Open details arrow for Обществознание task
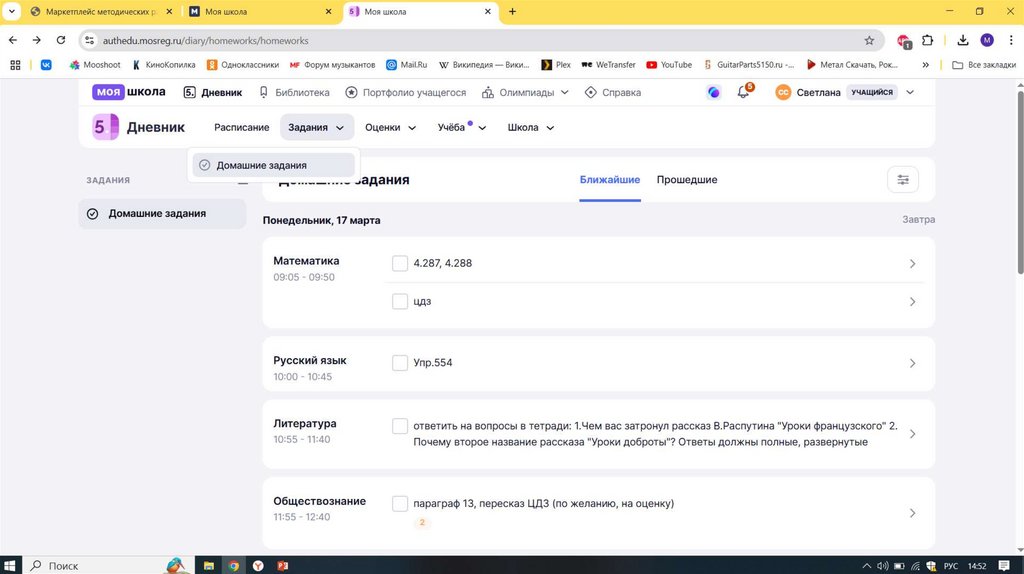1024x574 pixels. pos(912,513)
